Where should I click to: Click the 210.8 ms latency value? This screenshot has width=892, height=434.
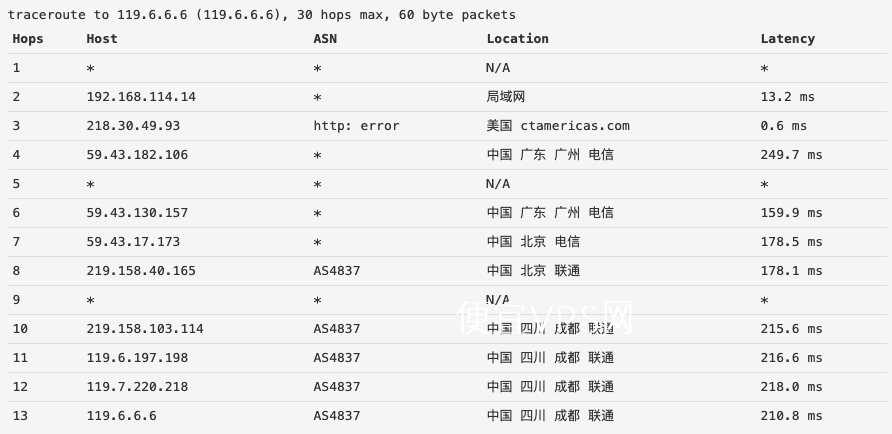(791, 416)
